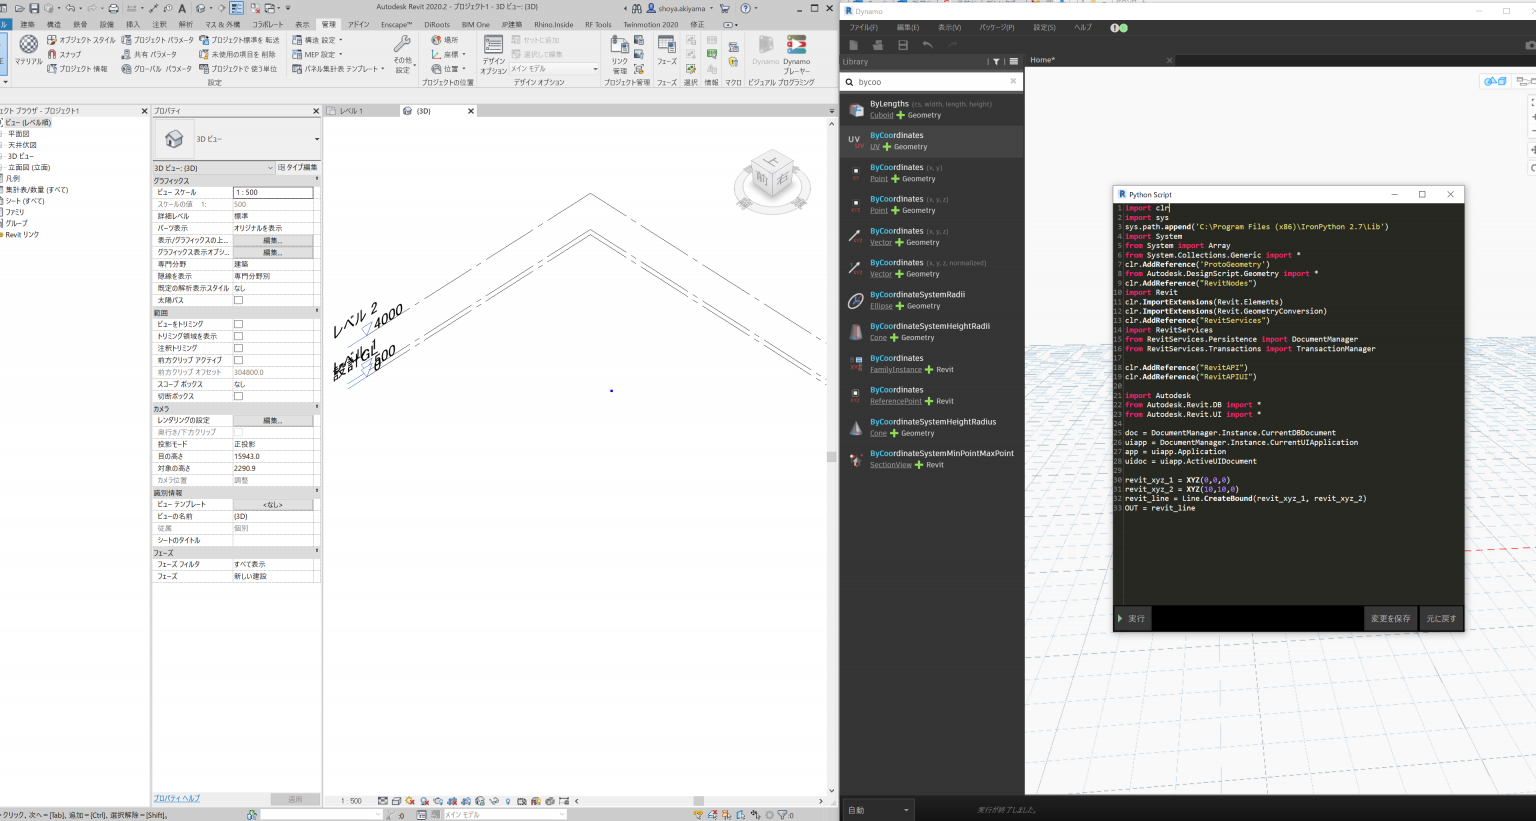Screen dimensions: 1536x821
Task: Click Dynamo's save file icon
Action: pyautogui.click(x=903, y=45)
